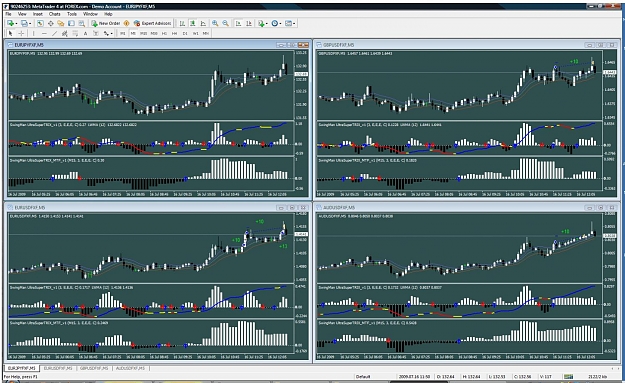The image size is (625, 383).
Task: Set timeframe to M1
Action: pyautogui.click(x=123, y=33)
